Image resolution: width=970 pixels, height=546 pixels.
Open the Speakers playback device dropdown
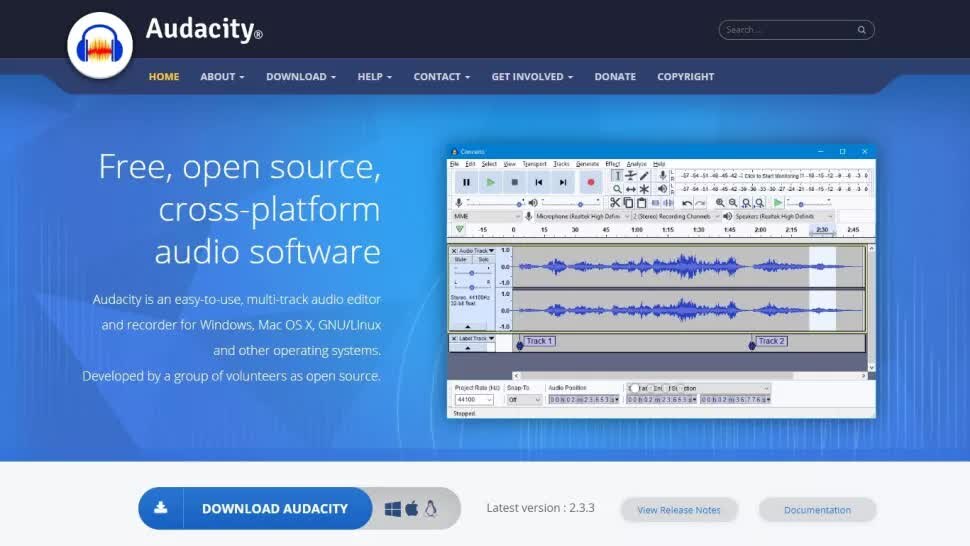[783, 216]
